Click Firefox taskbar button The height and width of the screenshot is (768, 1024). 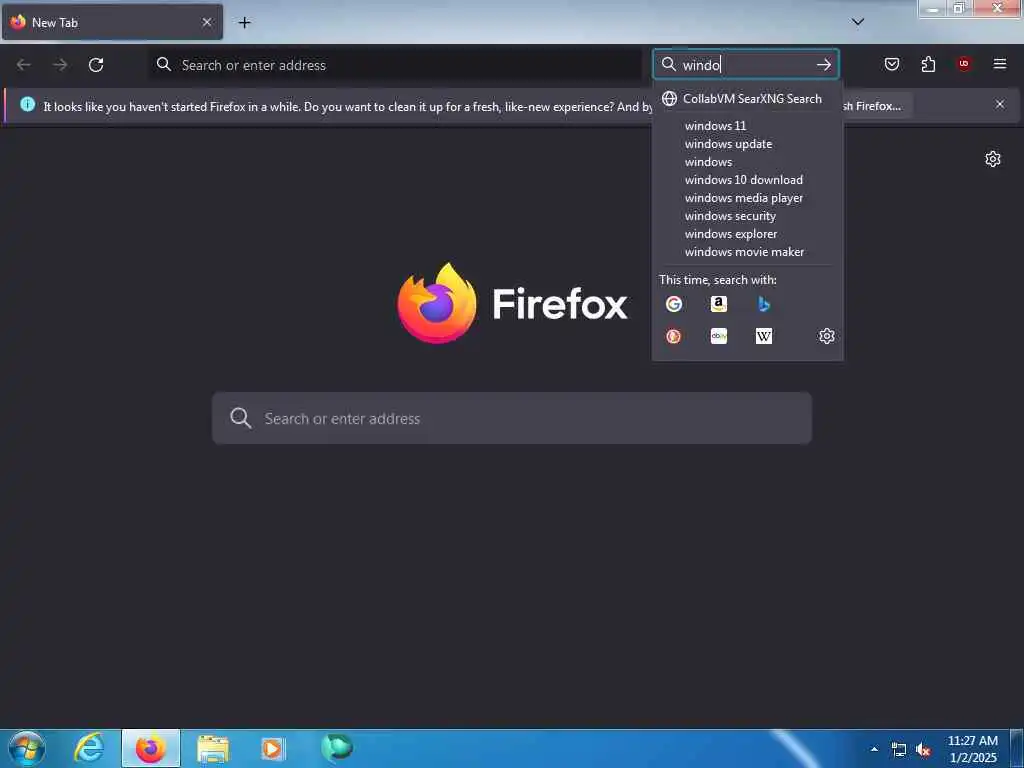point(151,748)
